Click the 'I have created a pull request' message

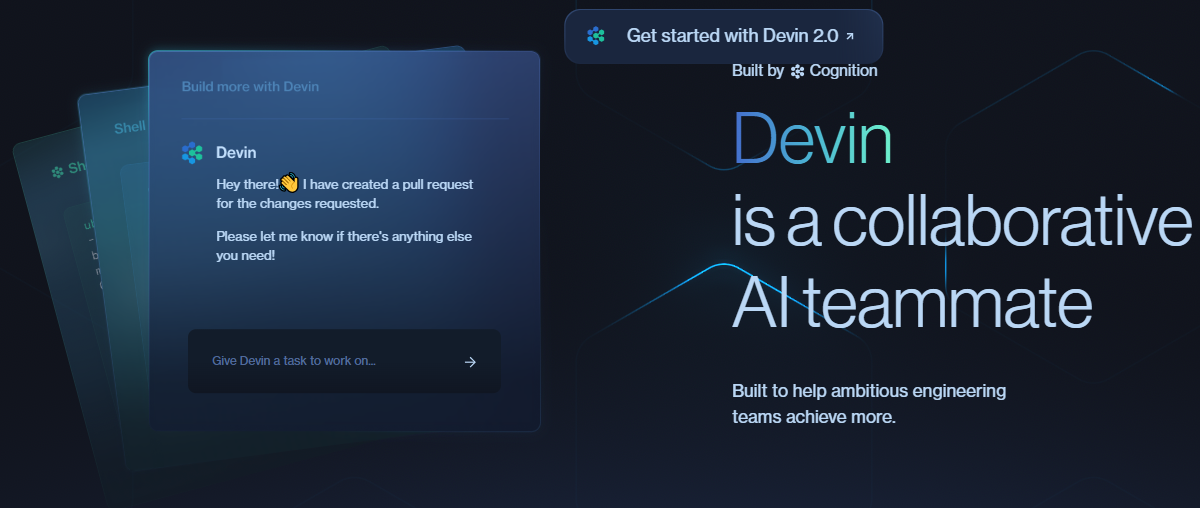point(388,184)
